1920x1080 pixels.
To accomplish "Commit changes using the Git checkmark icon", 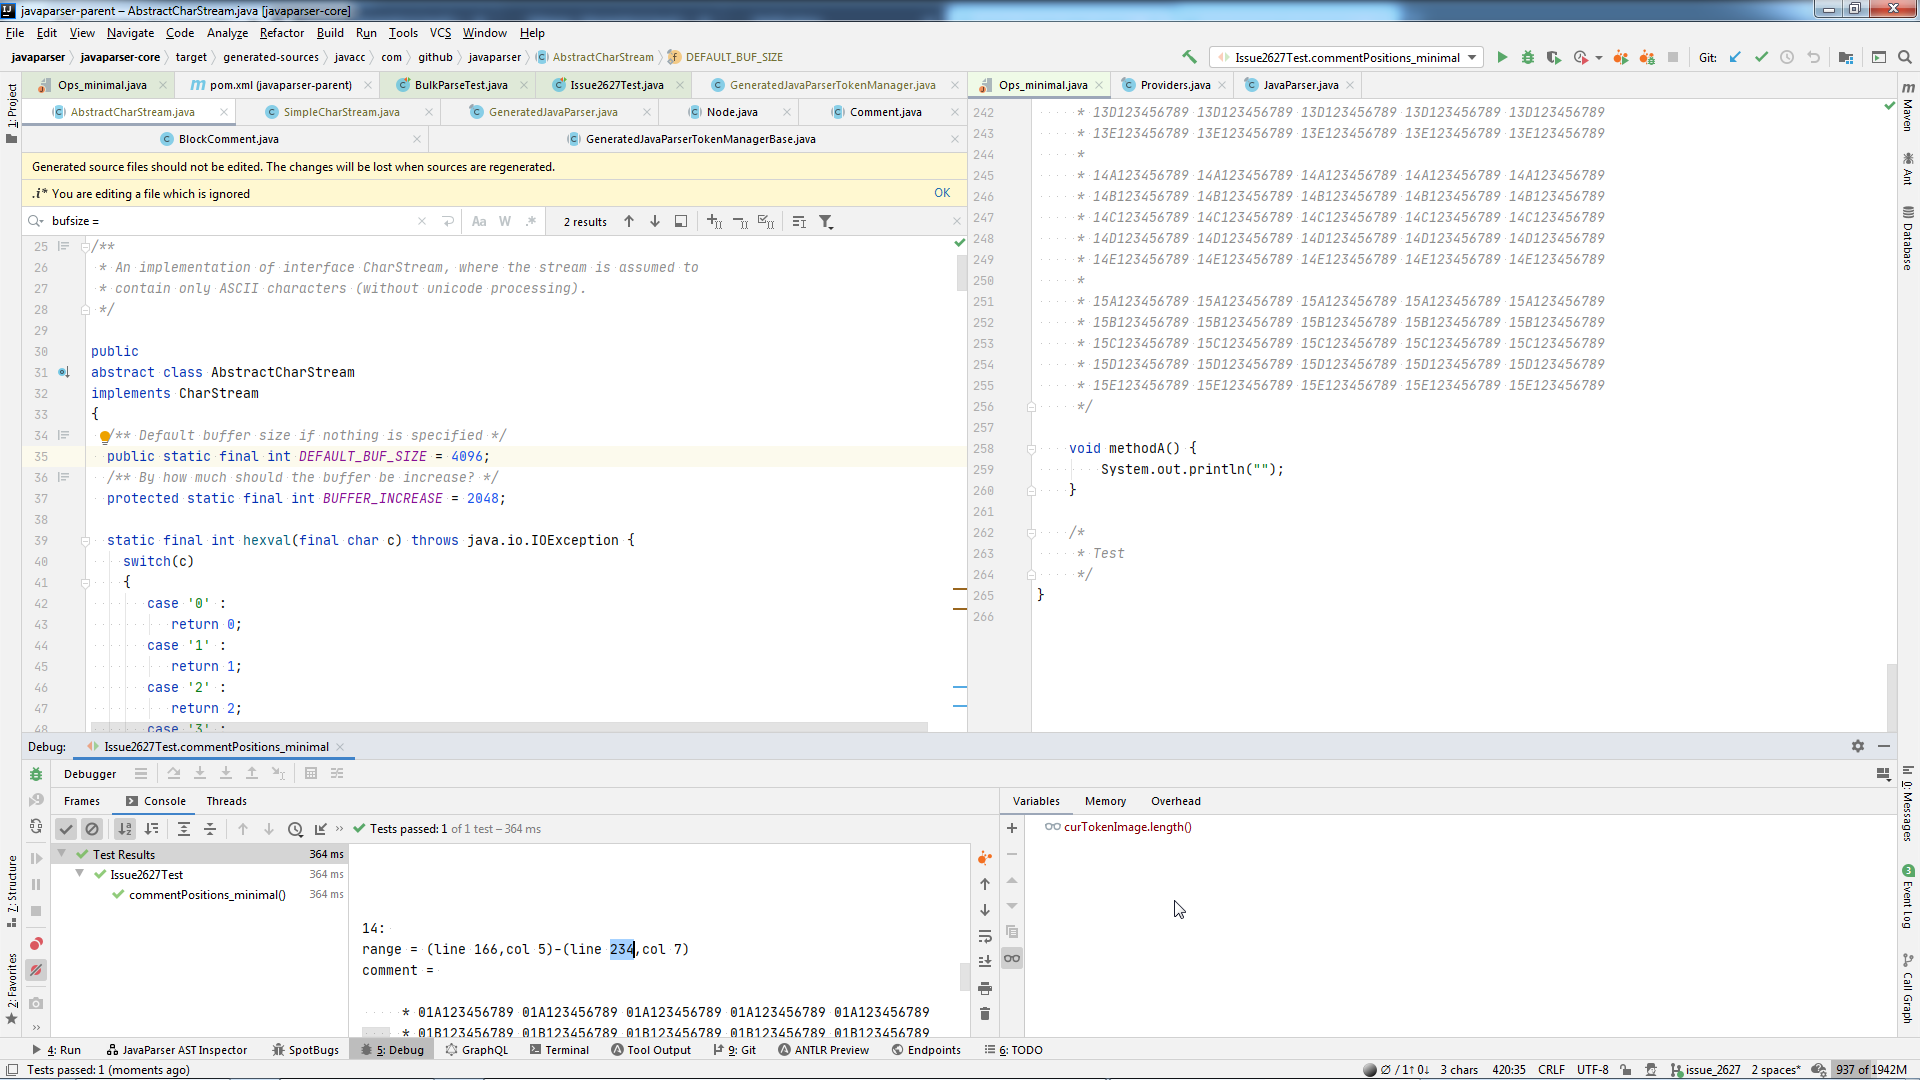I will 1761,57.
